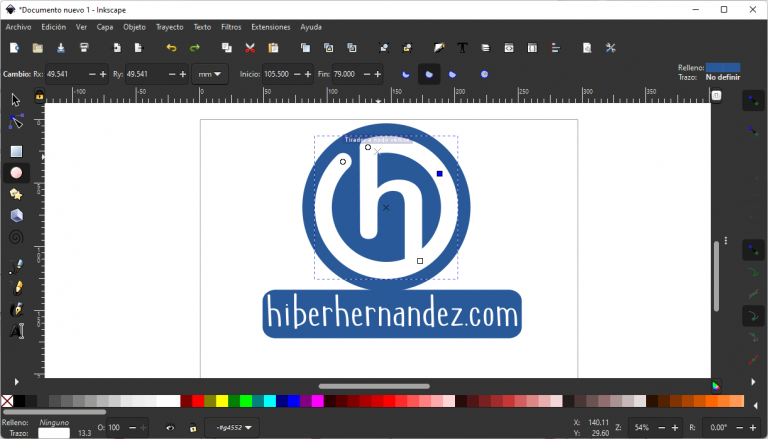Open the mm units dropdown

pyautogui.click(x=211, y=74)
